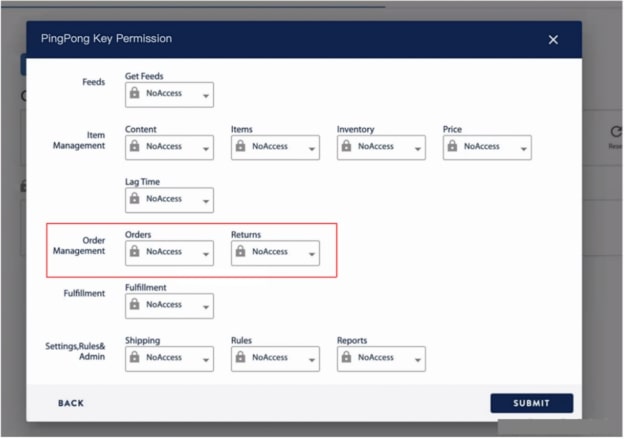Open the Price permission dropdown
The image size is (624, 439).
(487, 148)
